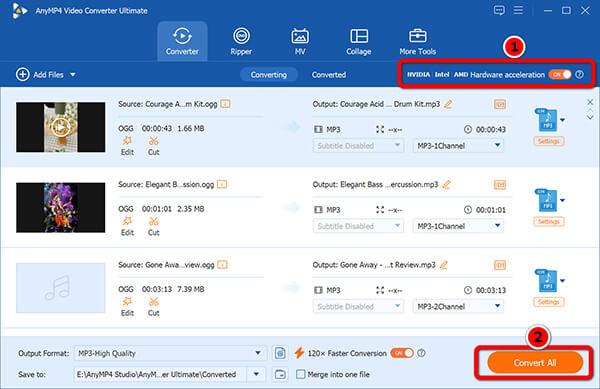Open metadata editor for Elegant Bass output
Image resolution: width=600 pixels, height=389 pixels.
[x=500, y=184]
